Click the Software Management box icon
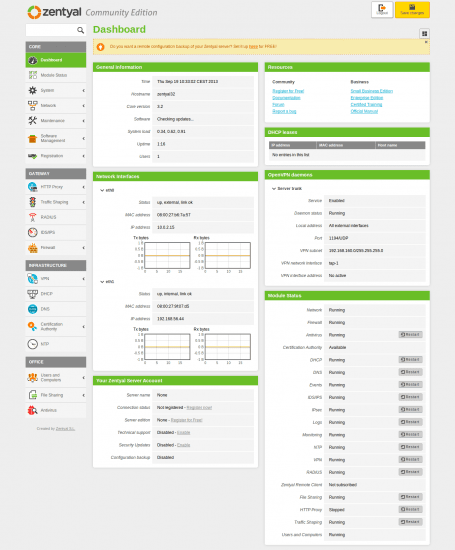This screenshot has height=550, width=455. pyautogui.click(x=33, y=139)
